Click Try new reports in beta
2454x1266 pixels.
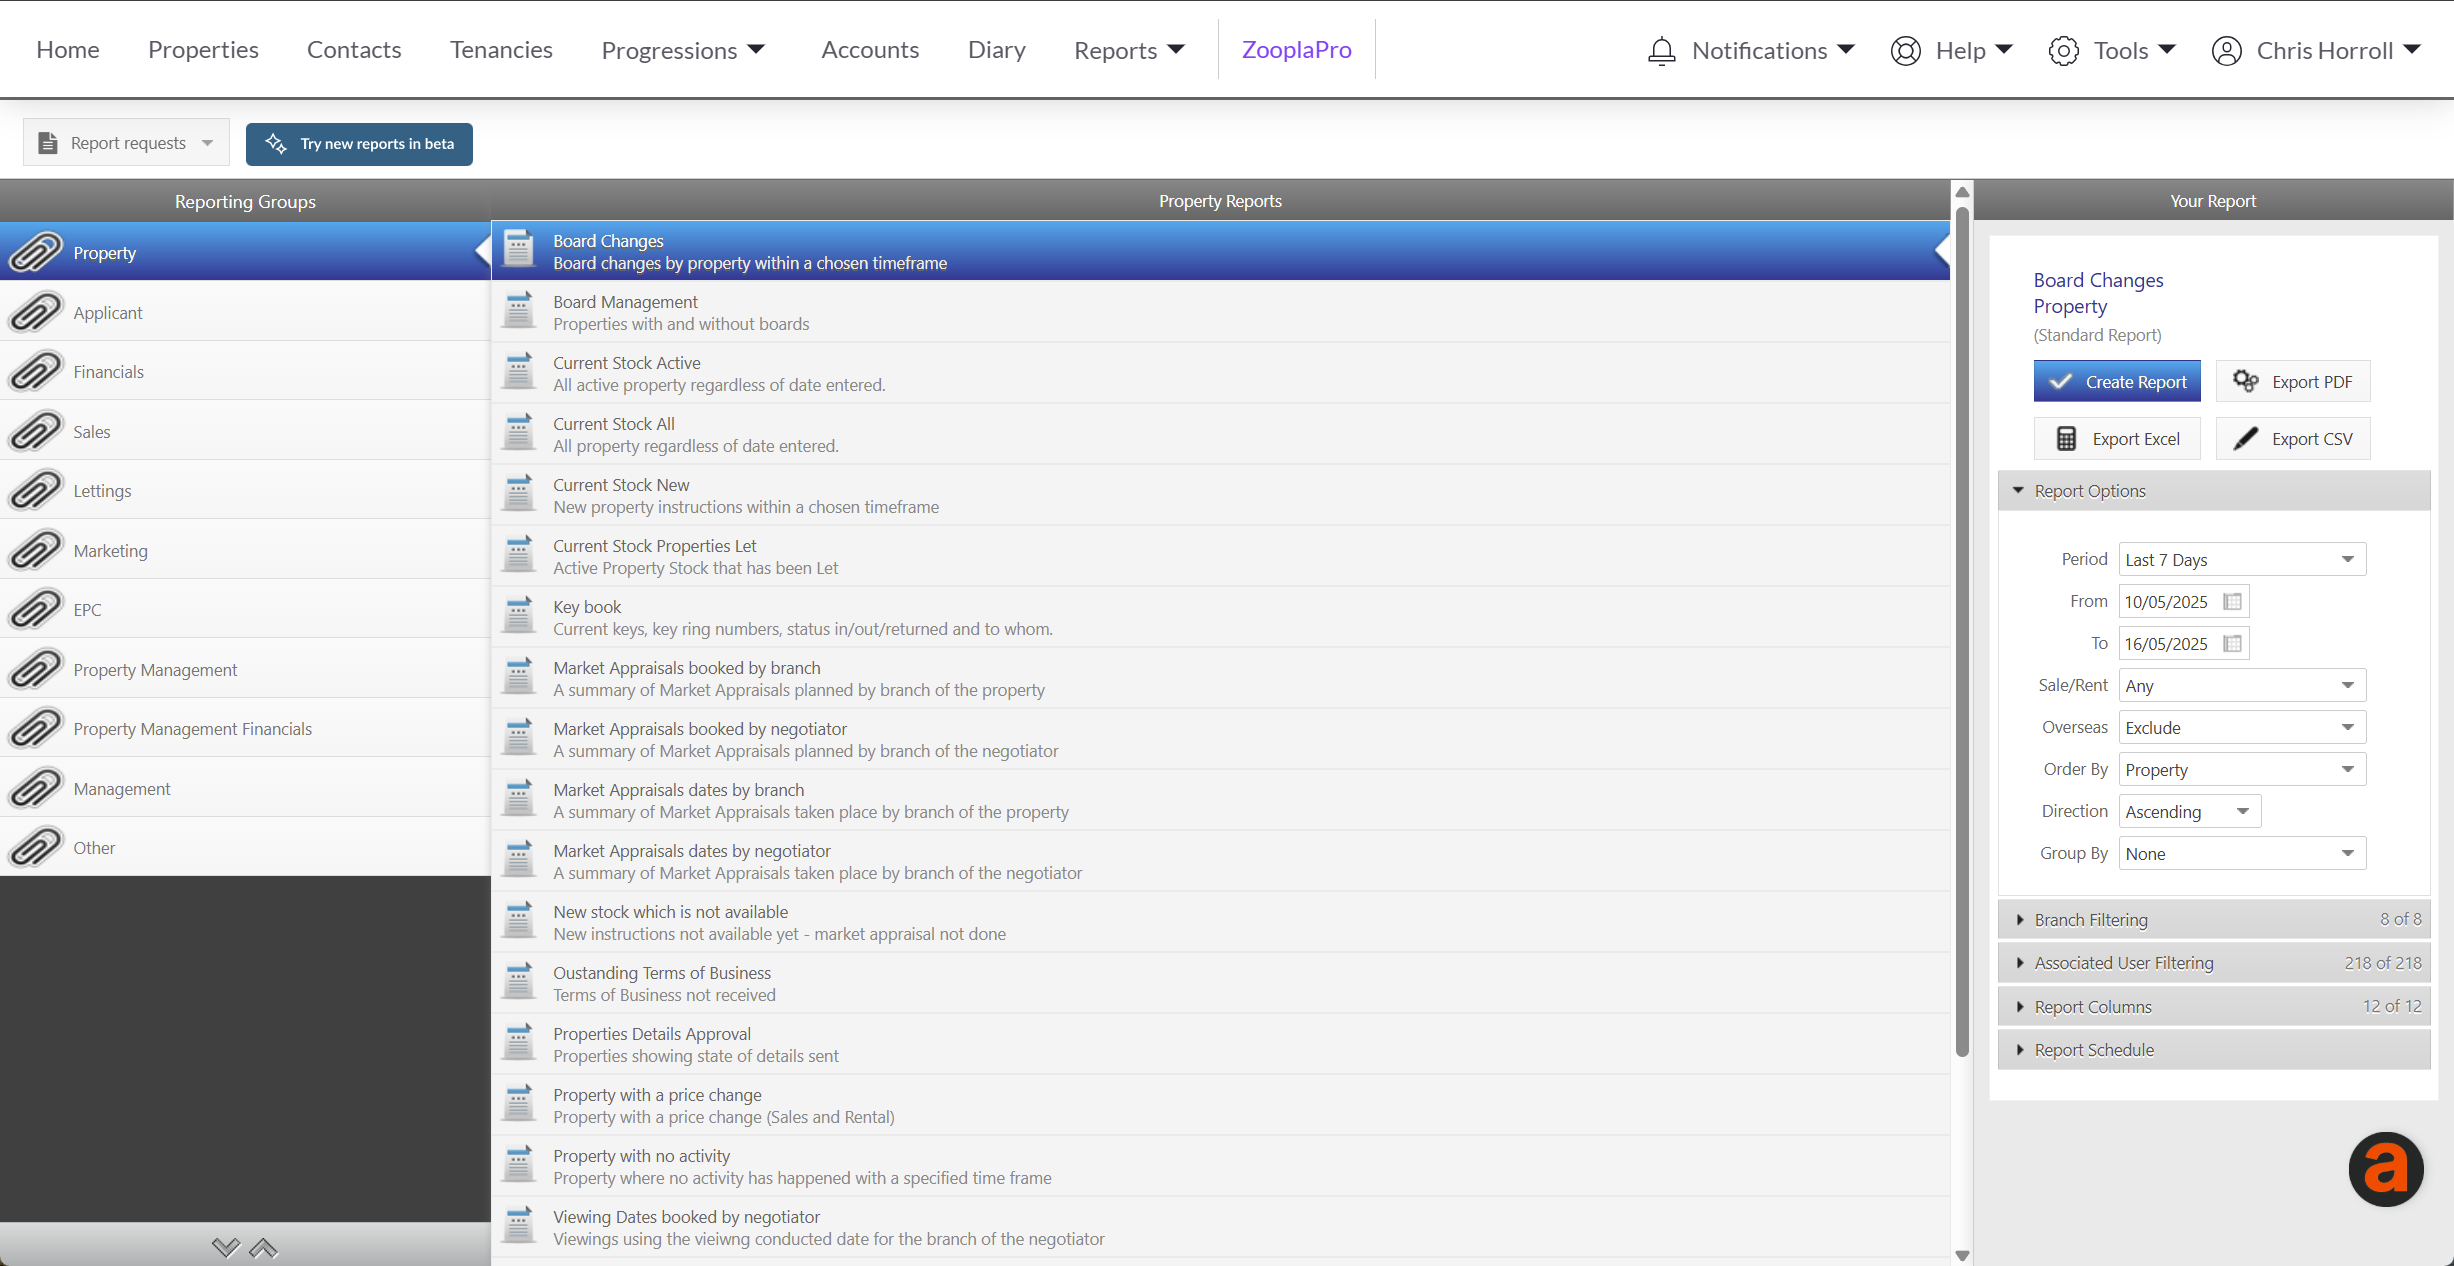click(359, 143)
